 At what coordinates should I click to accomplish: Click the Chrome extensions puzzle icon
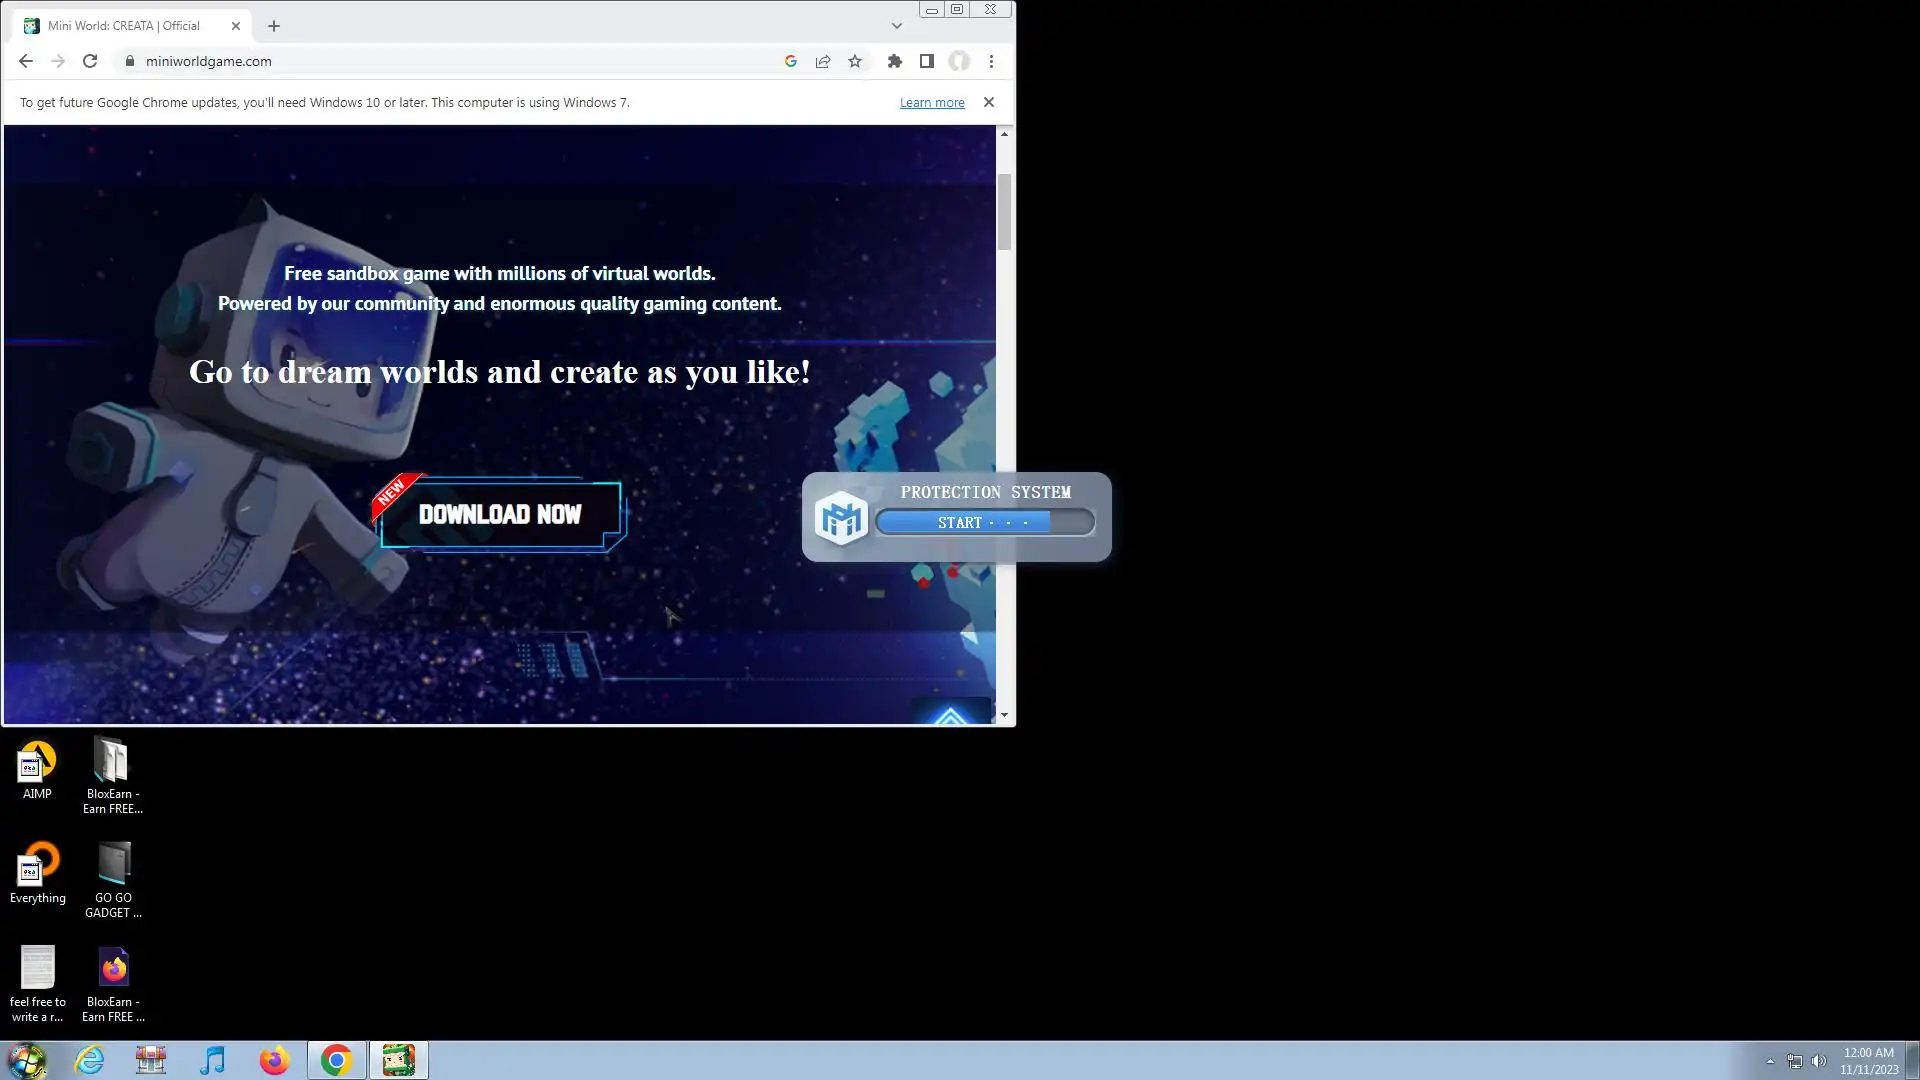(895, 61)
